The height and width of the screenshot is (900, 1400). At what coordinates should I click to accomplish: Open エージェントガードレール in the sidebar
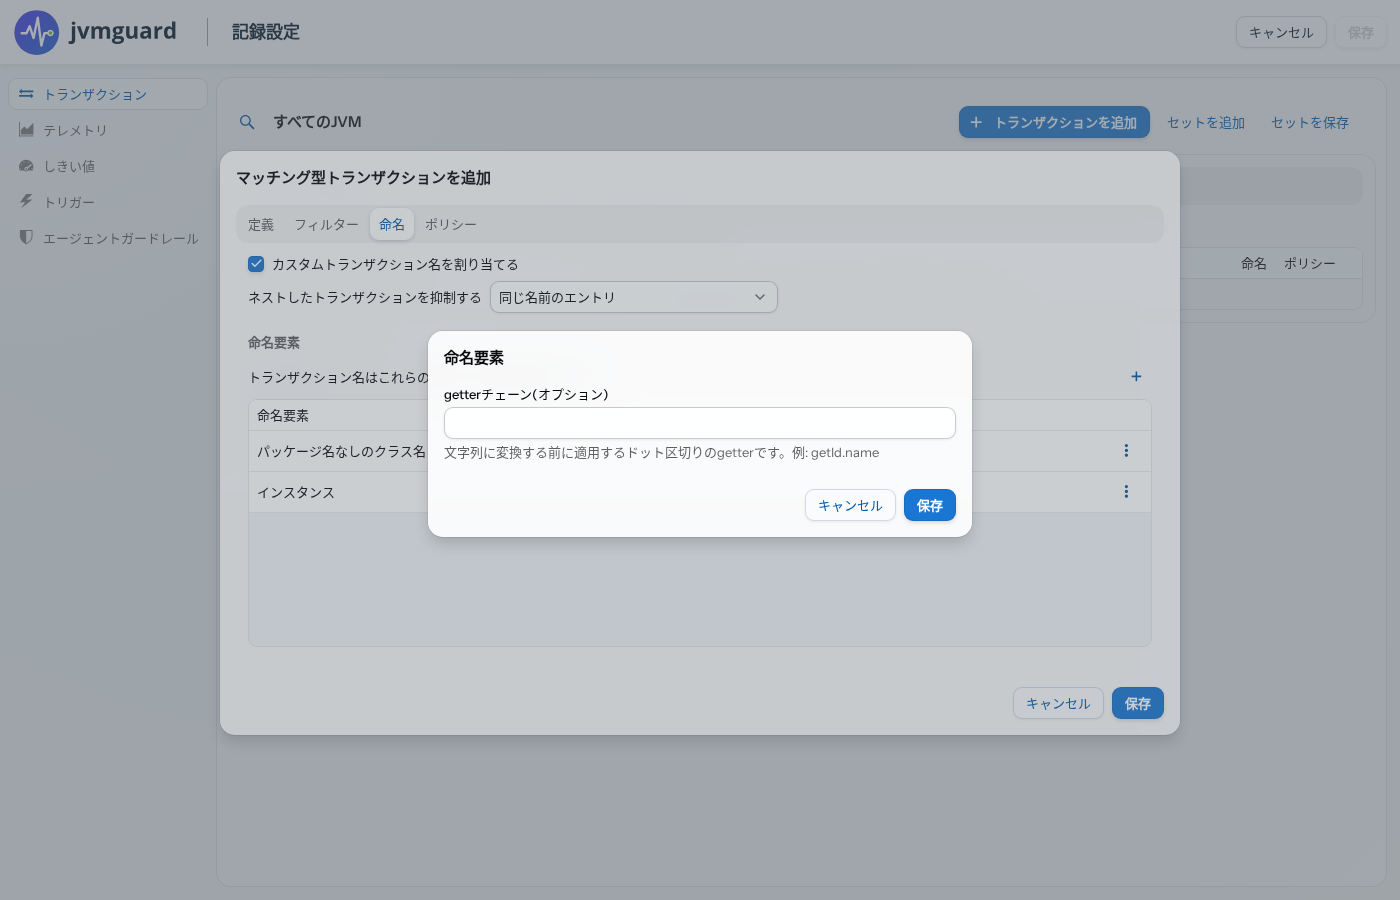tap(108, 238)
